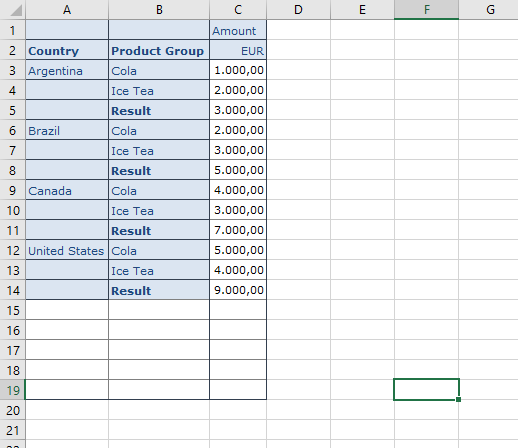Select the United States cell
Image resolution: width=518 pixels, height=448 pixels.
point(67,250)
